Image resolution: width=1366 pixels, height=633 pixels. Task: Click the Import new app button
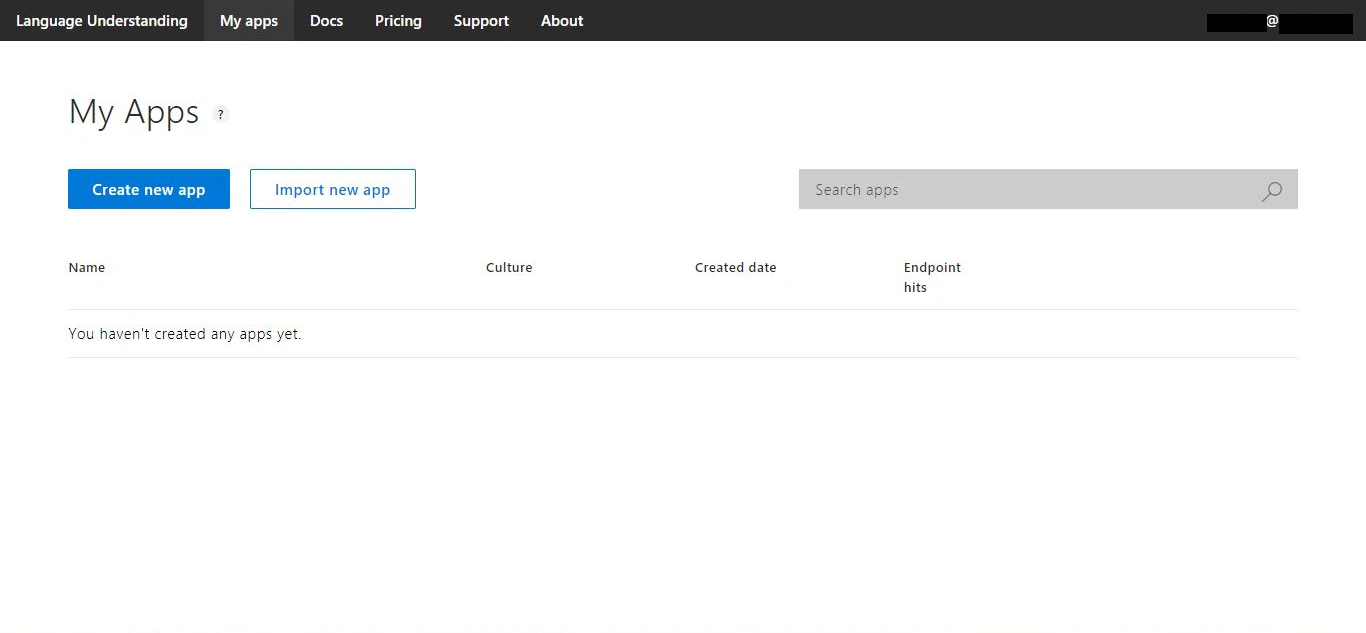333,189
